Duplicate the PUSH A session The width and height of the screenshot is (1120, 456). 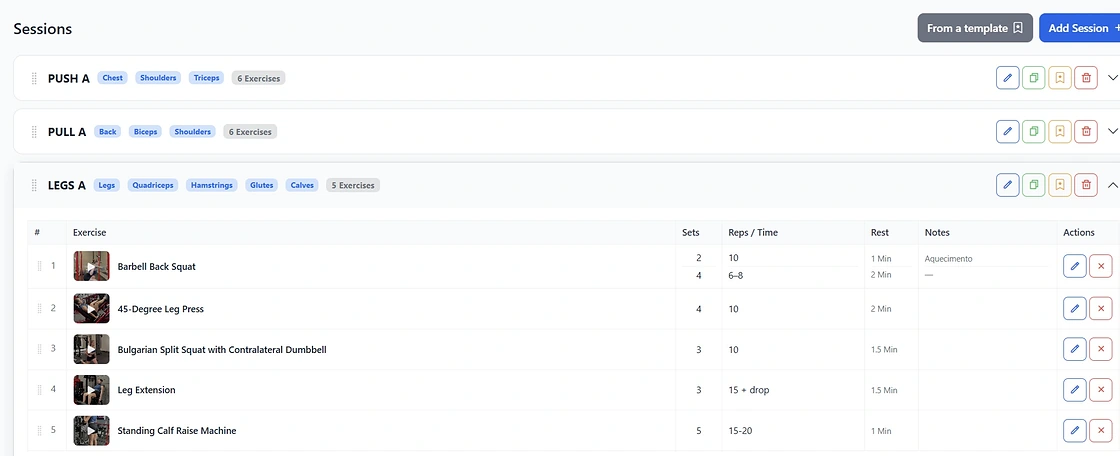(1034, 78)
